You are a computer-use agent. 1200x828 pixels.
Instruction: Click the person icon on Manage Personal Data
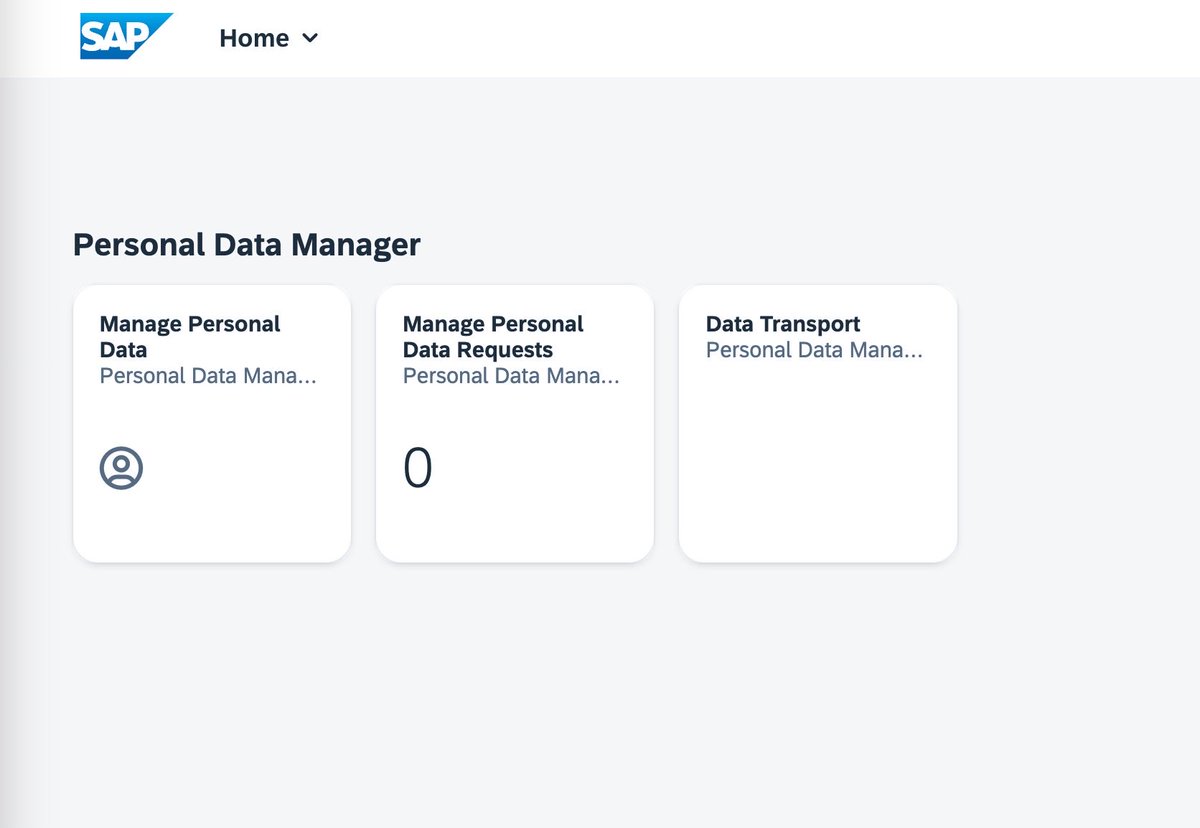tap(121, 467)
